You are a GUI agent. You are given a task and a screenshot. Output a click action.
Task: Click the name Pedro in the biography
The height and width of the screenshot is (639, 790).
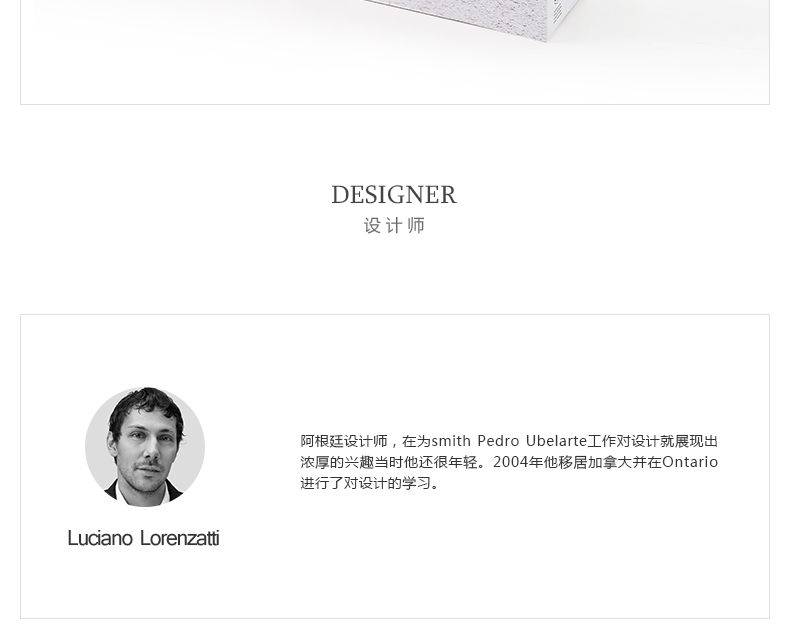[498, 441]
